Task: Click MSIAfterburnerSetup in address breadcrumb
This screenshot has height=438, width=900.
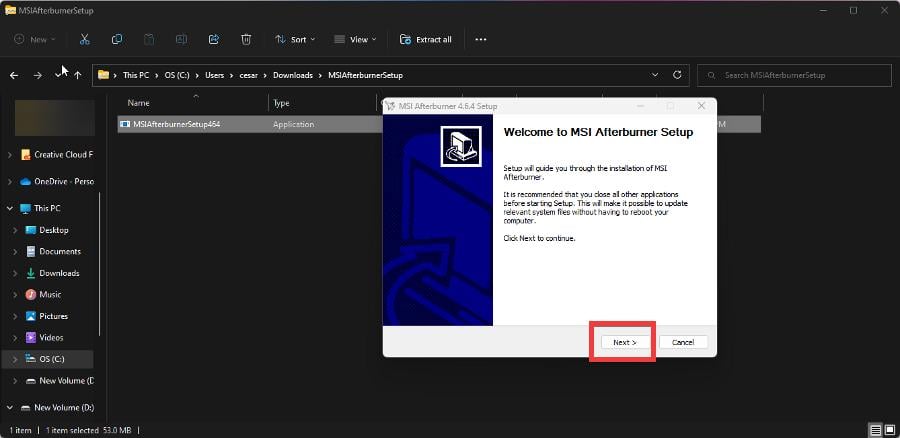Action: tap(365, 75)
